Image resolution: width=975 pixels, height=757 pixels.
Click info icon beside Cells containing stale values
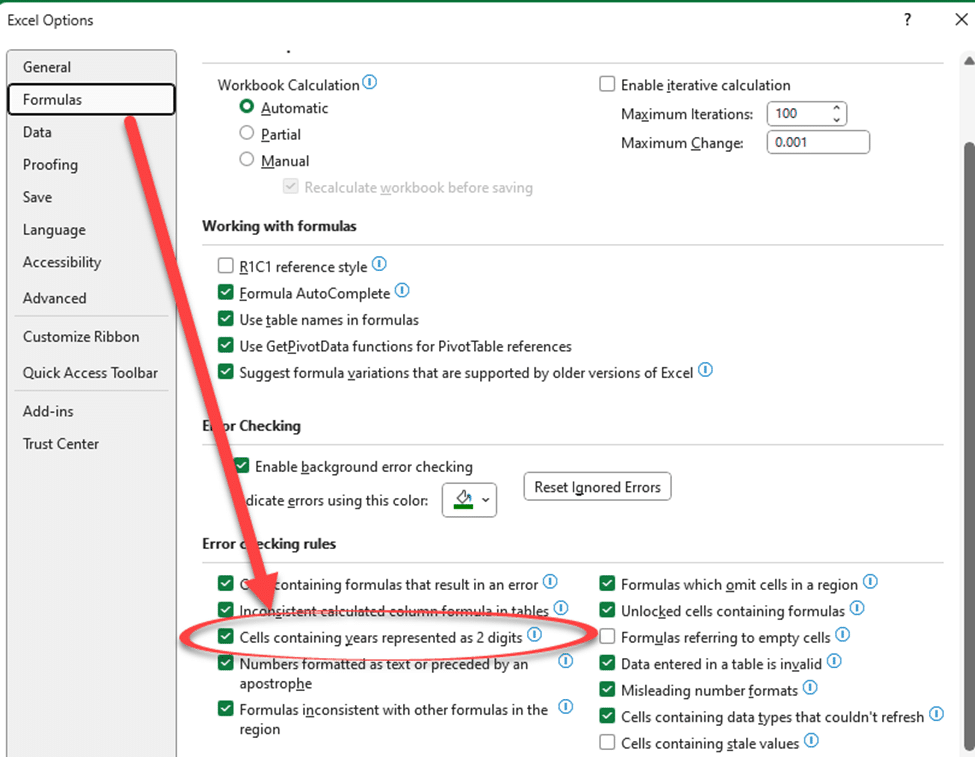[811, 741]
